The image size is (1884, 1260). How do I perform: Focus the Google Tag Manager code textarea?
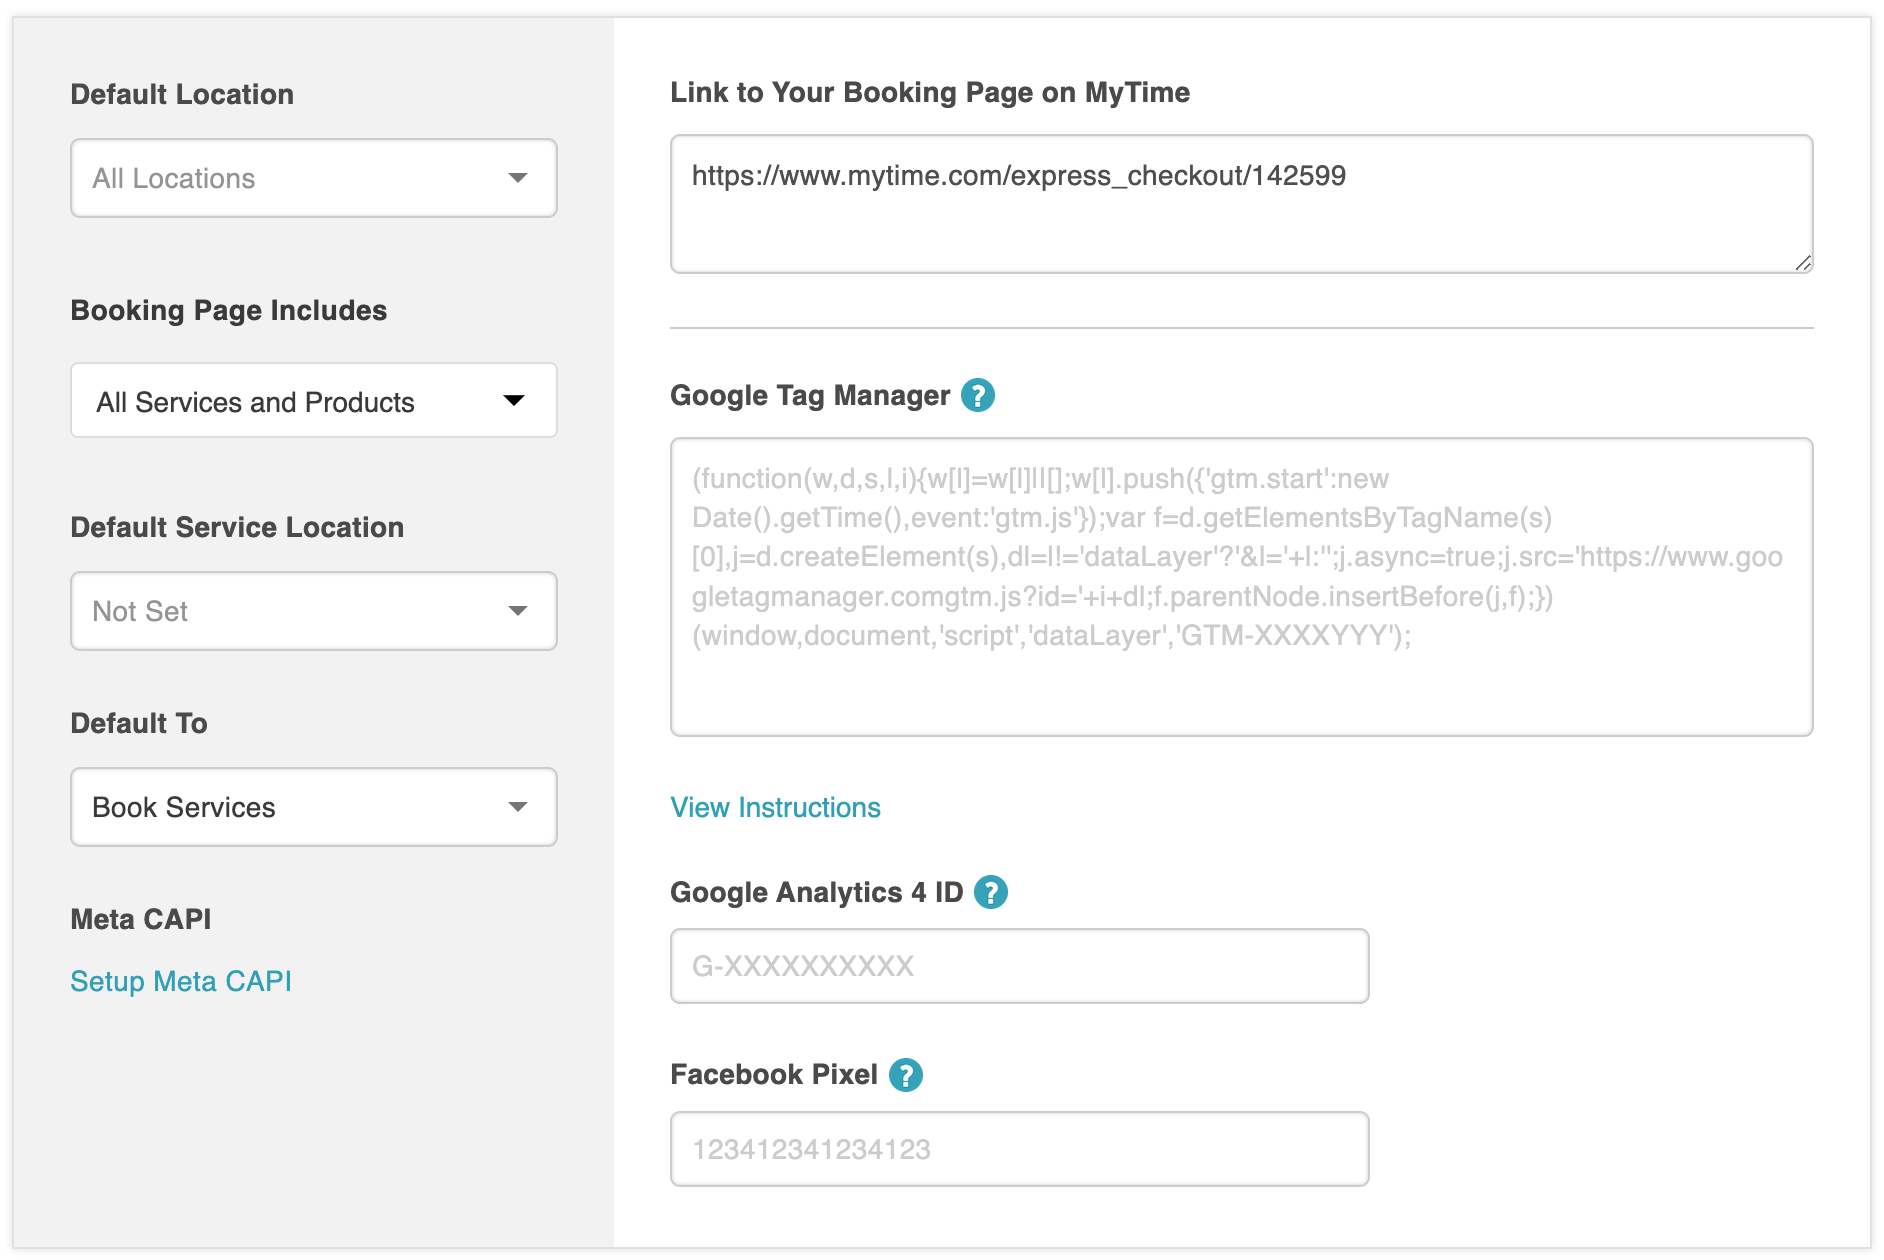1240,587
